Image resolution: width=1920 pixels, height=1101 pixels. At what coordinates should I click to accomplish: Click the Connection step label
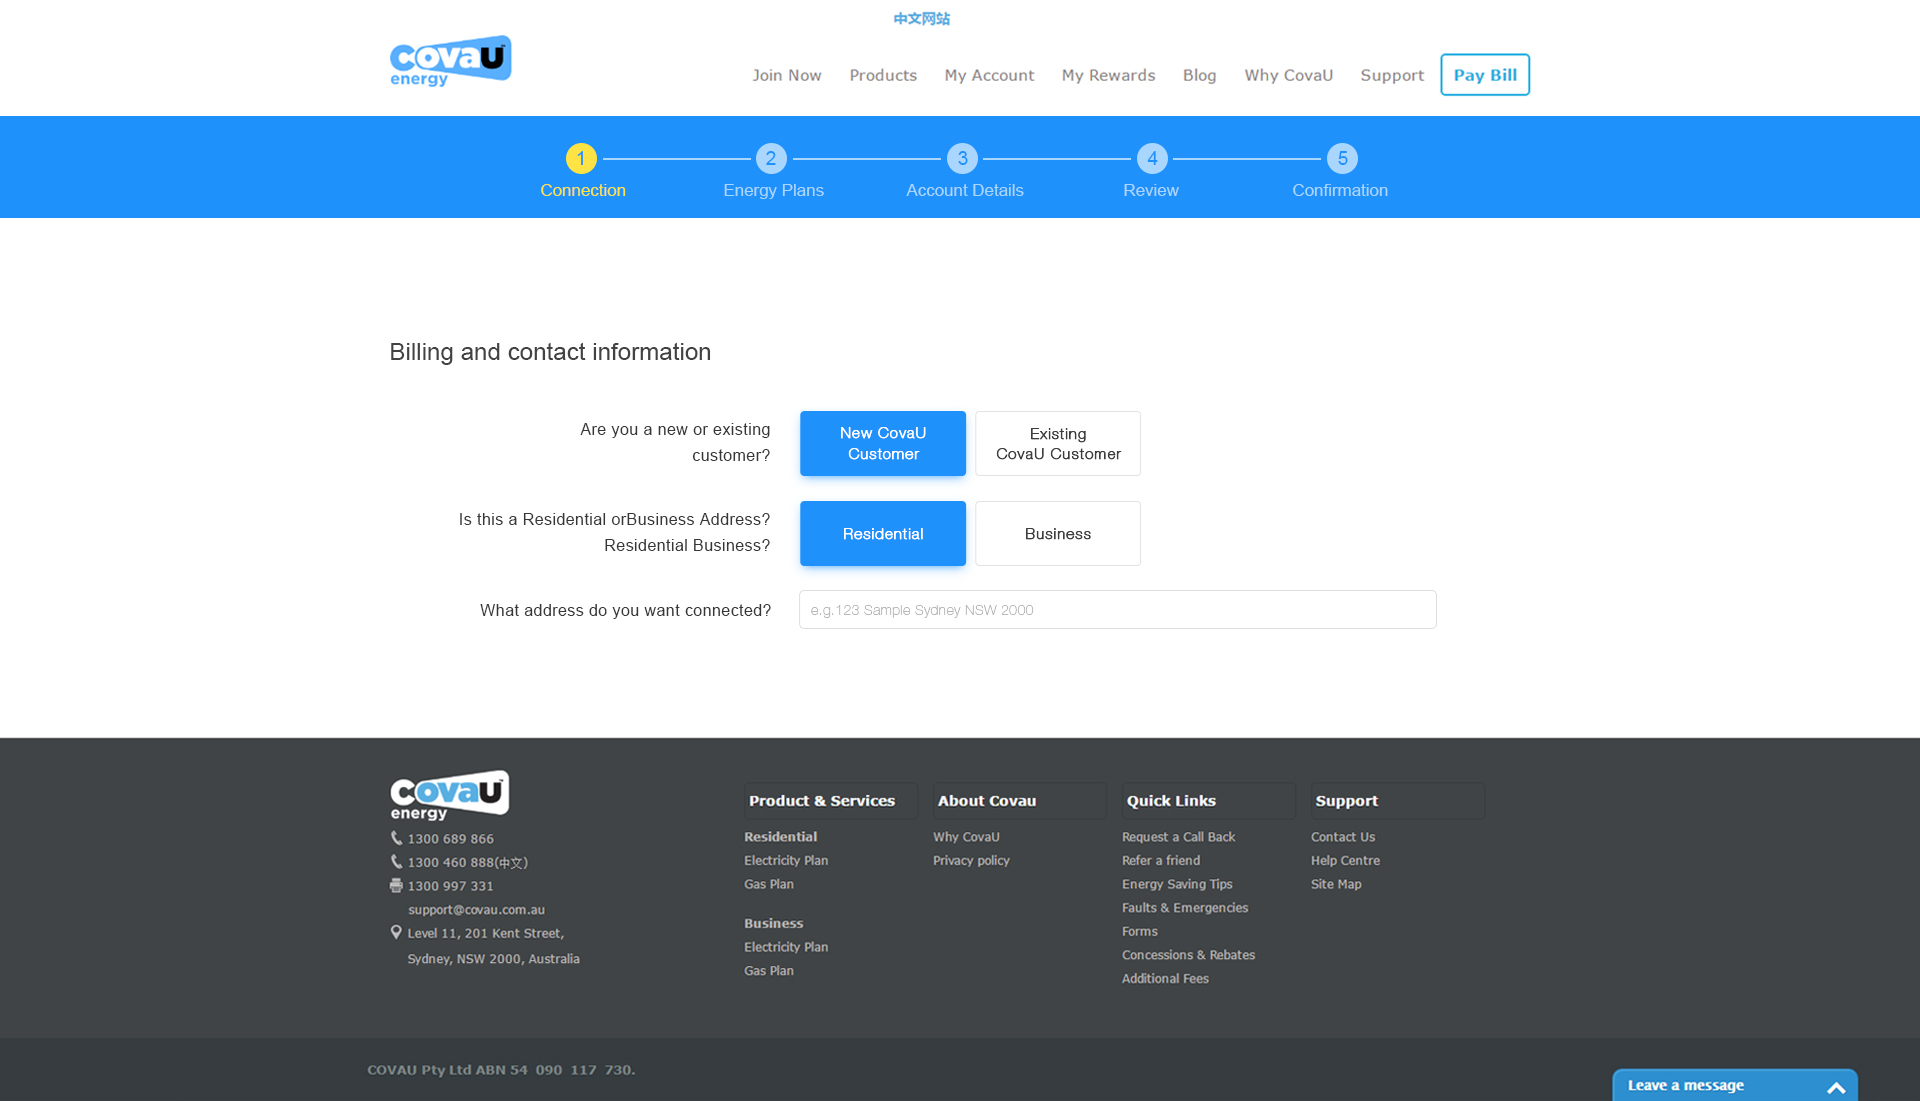pos(583,190)
